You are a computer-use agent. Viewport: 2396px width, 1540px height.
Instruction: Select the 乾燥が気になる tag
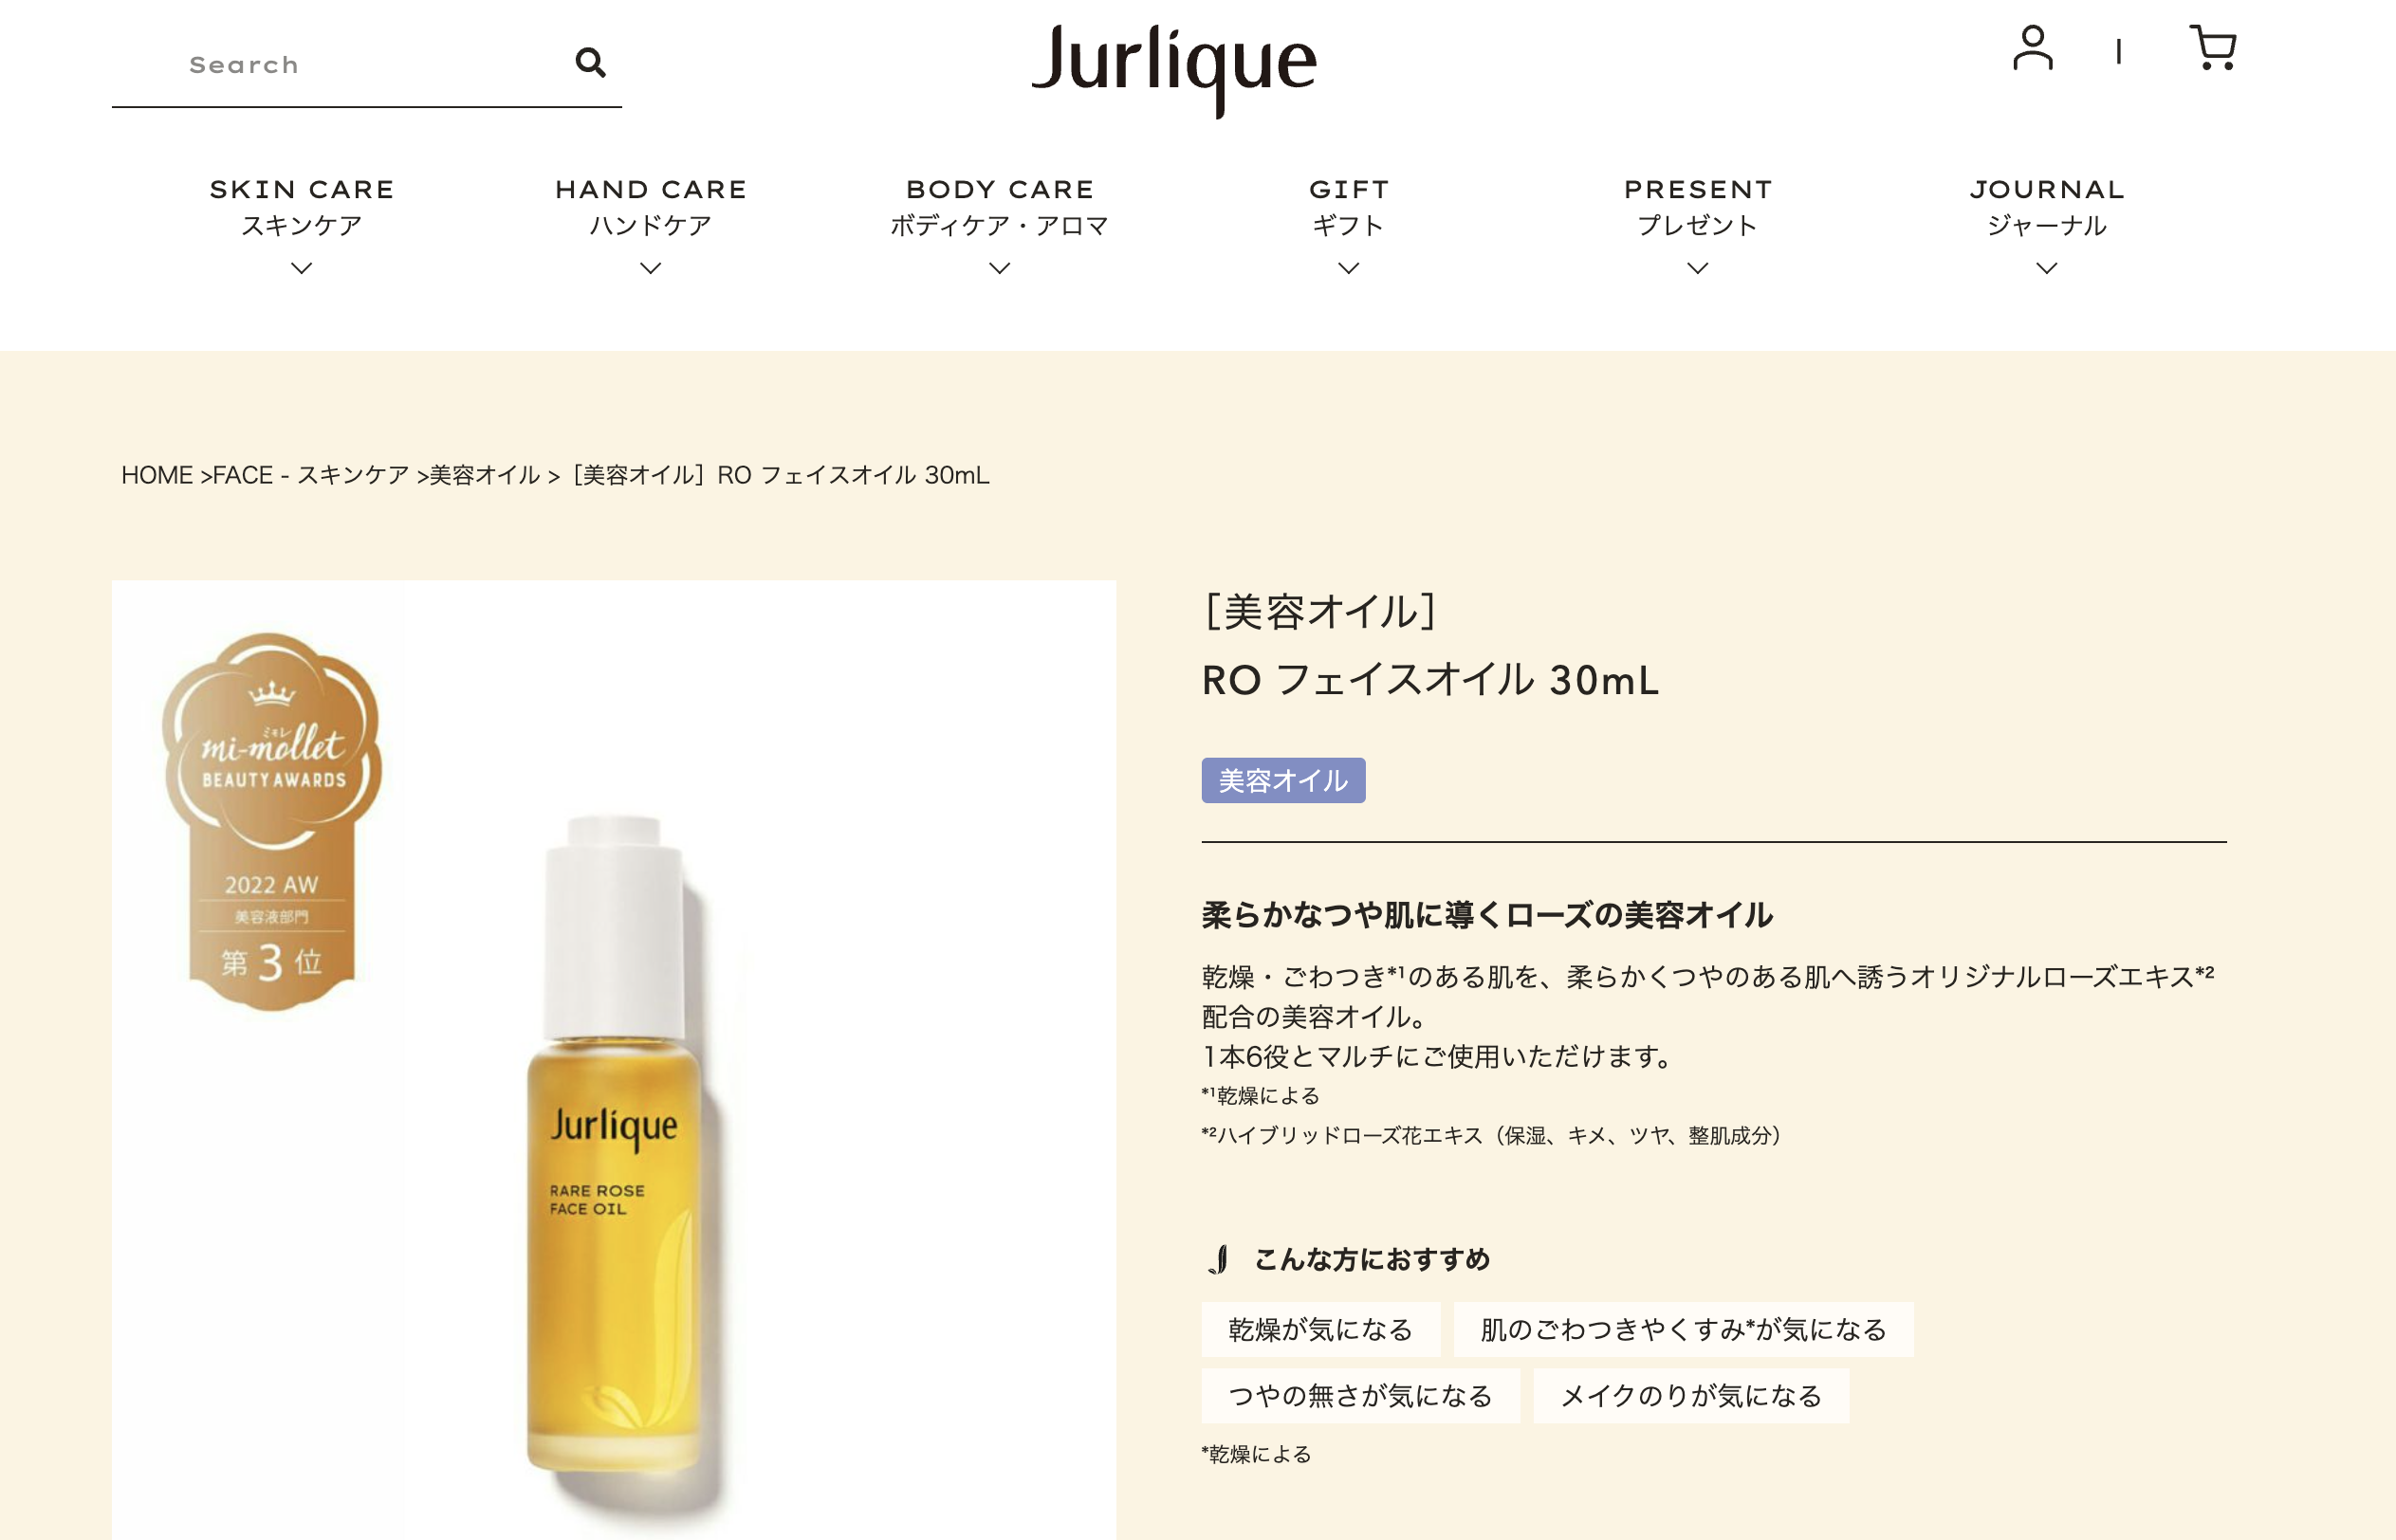(x=1320, y=1329)
